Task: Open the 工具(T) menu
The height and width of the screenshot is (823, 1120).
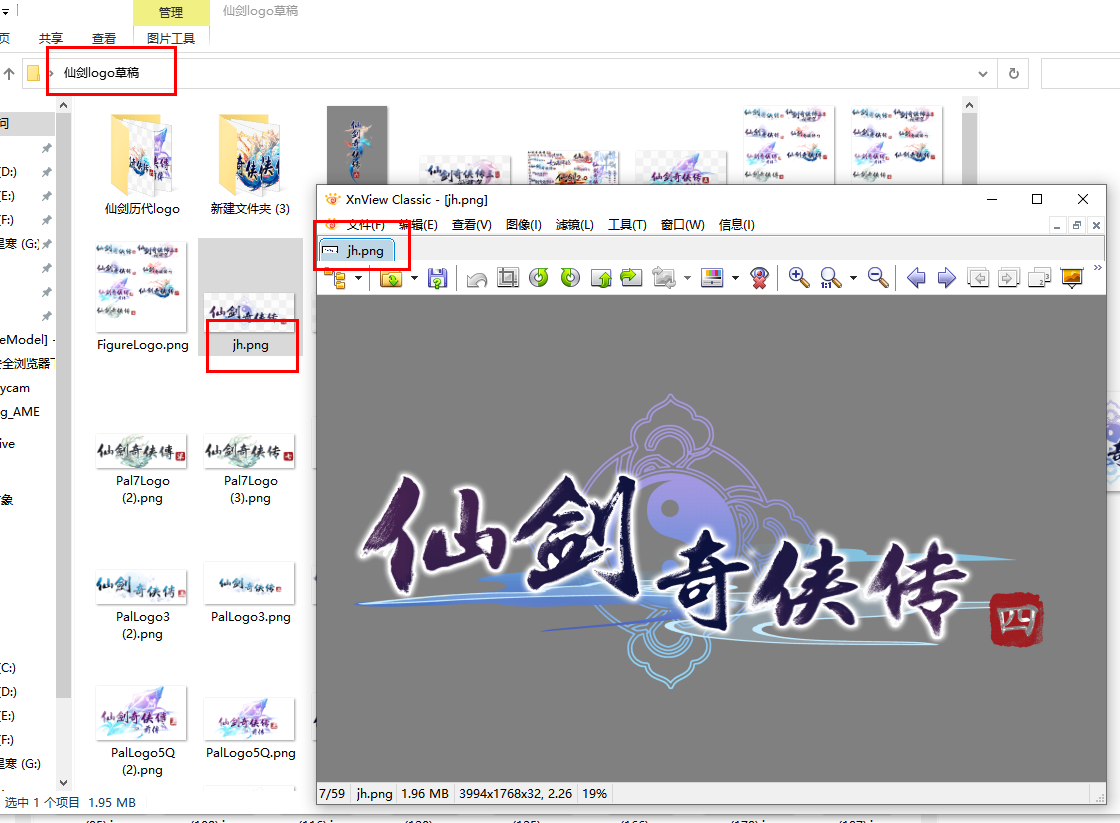Action: point(627,225)
